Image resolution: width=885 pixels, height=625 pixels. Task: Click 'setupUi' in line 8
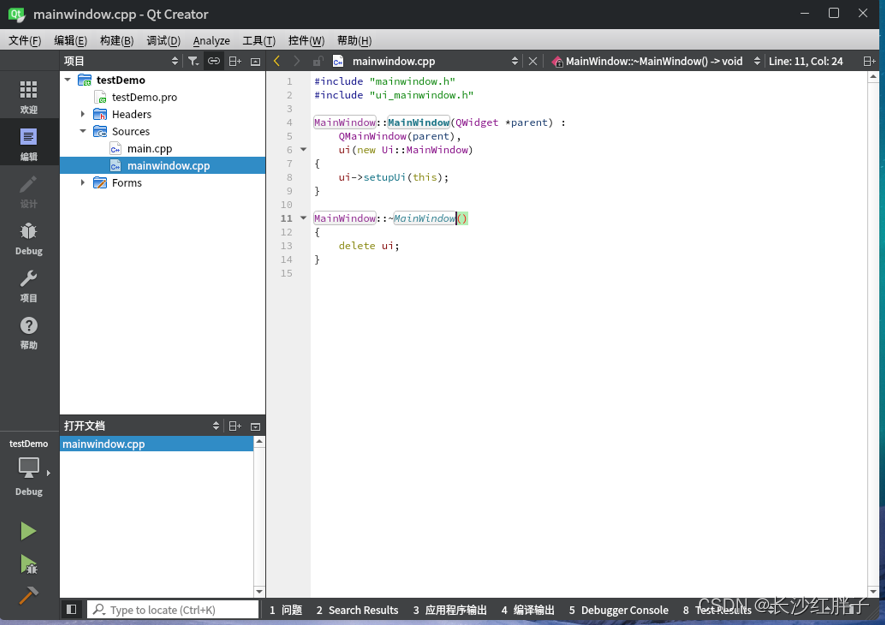click(x=384, y=177)
